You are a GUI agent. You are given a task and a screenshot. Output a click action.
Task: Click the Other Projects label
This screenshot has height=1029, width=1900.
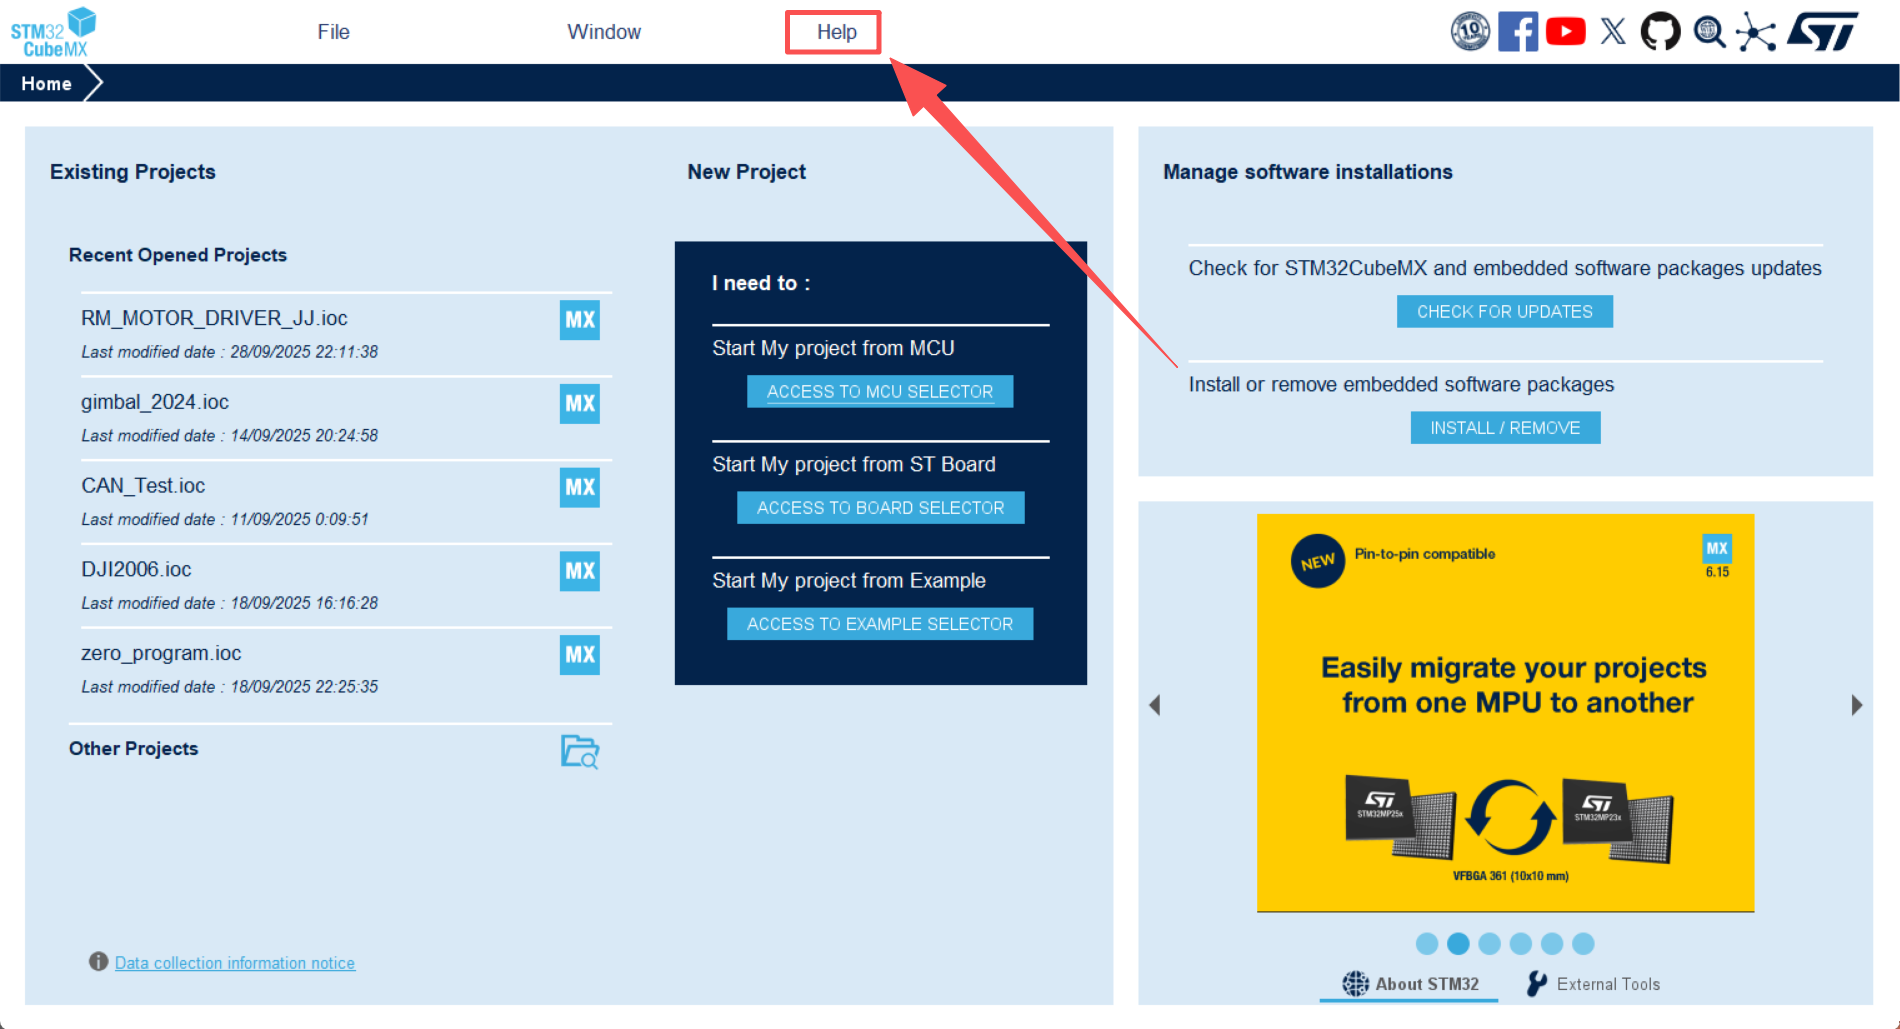click(x=133, y=749)
